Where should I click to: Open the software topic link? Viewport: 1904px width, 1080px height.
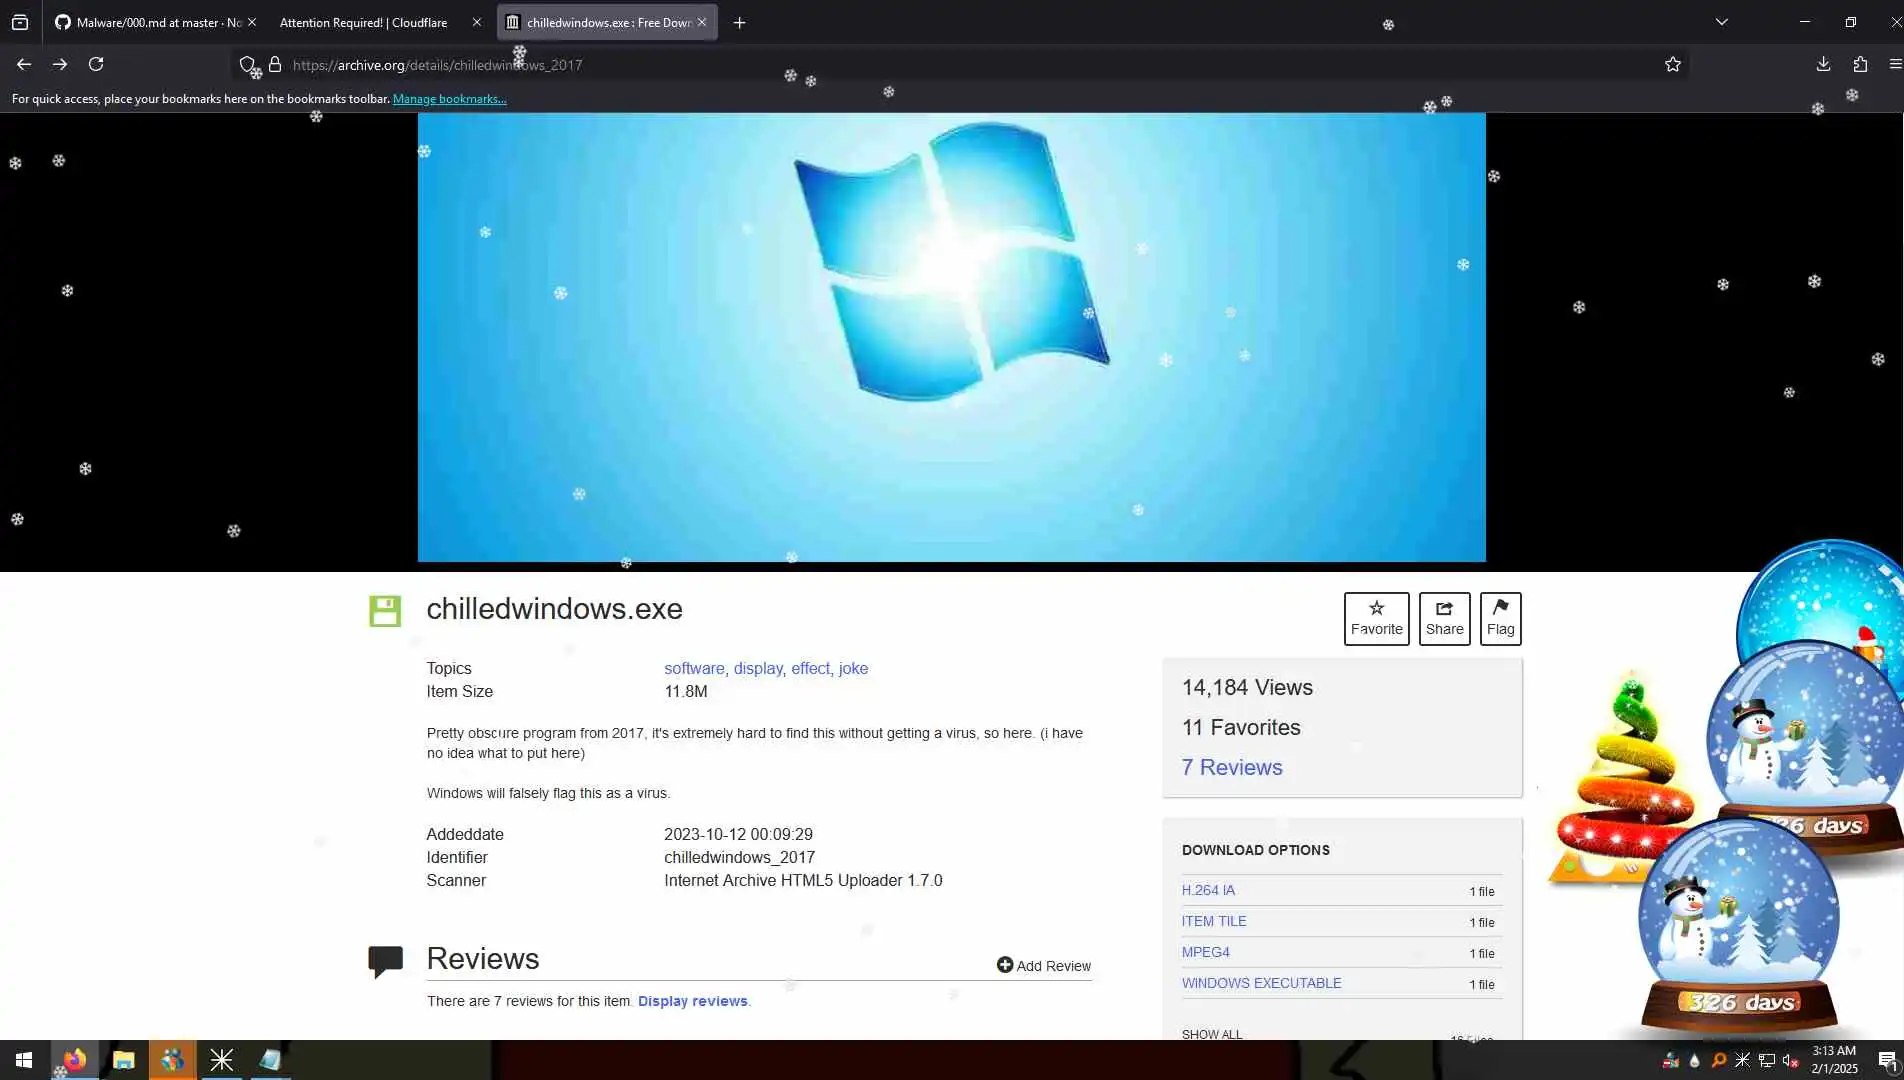(694, 668)
